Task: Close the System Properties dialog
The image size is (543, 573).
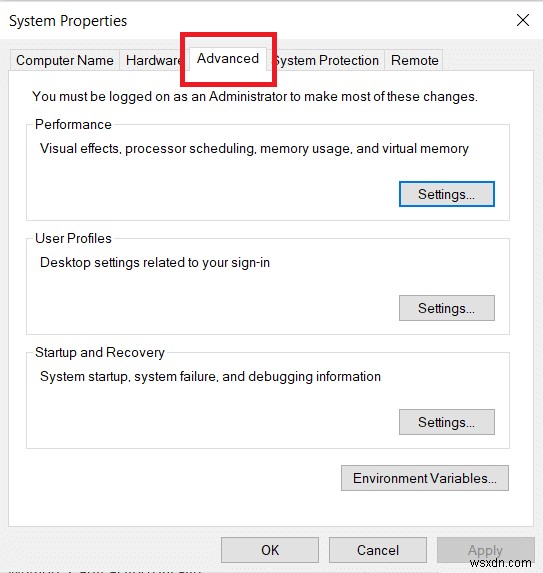Action: [523, 20]
